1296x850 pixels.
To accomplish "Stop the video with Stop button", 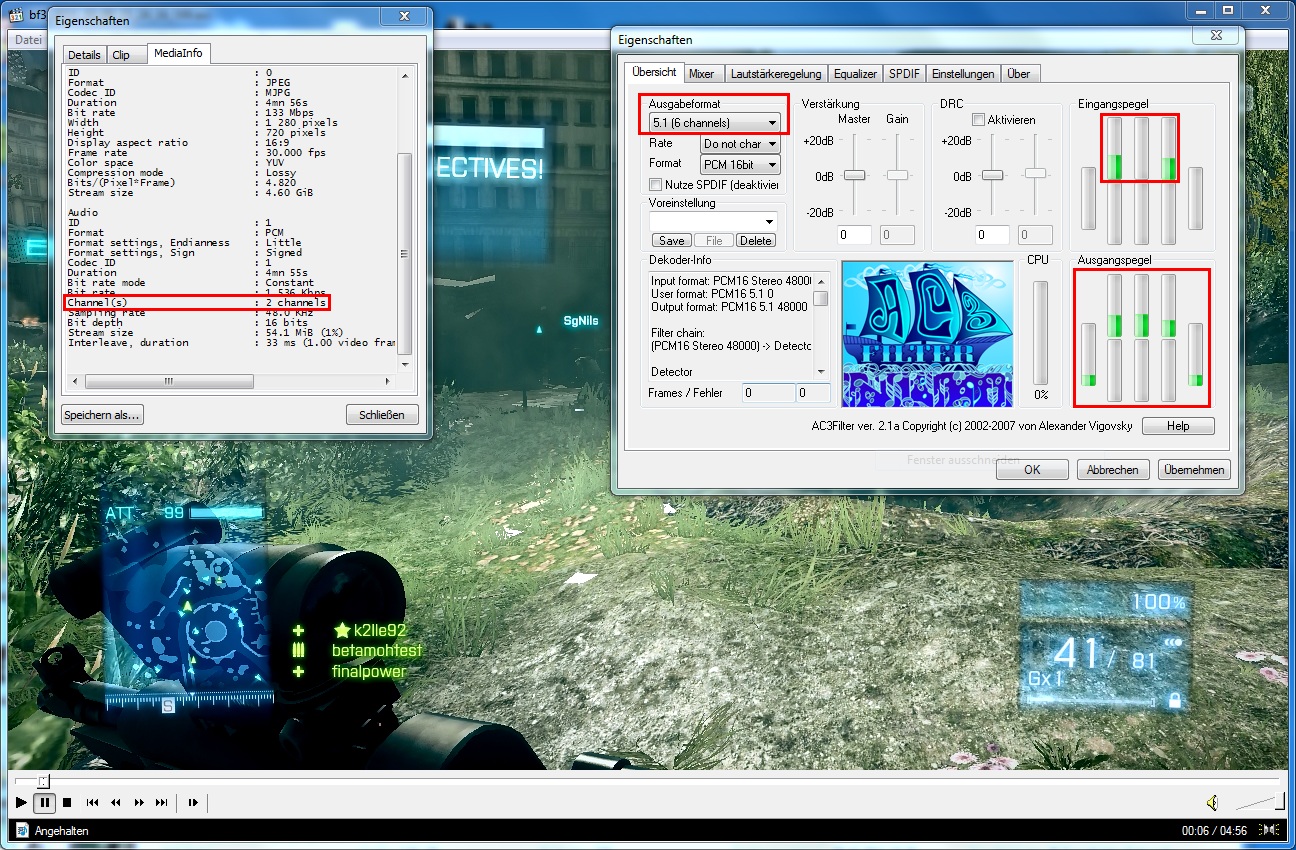I will point(67,802).
